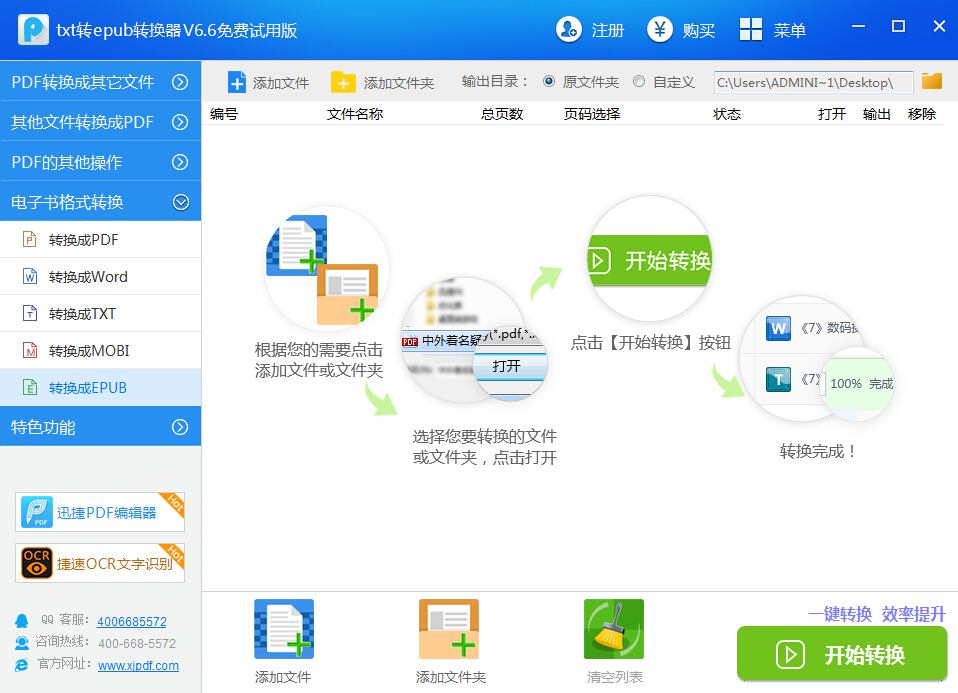Image resolution: width=958 pixels, height=693 pixels.
Task: Click the 购买 yen purchase icon
Action: 660,29
